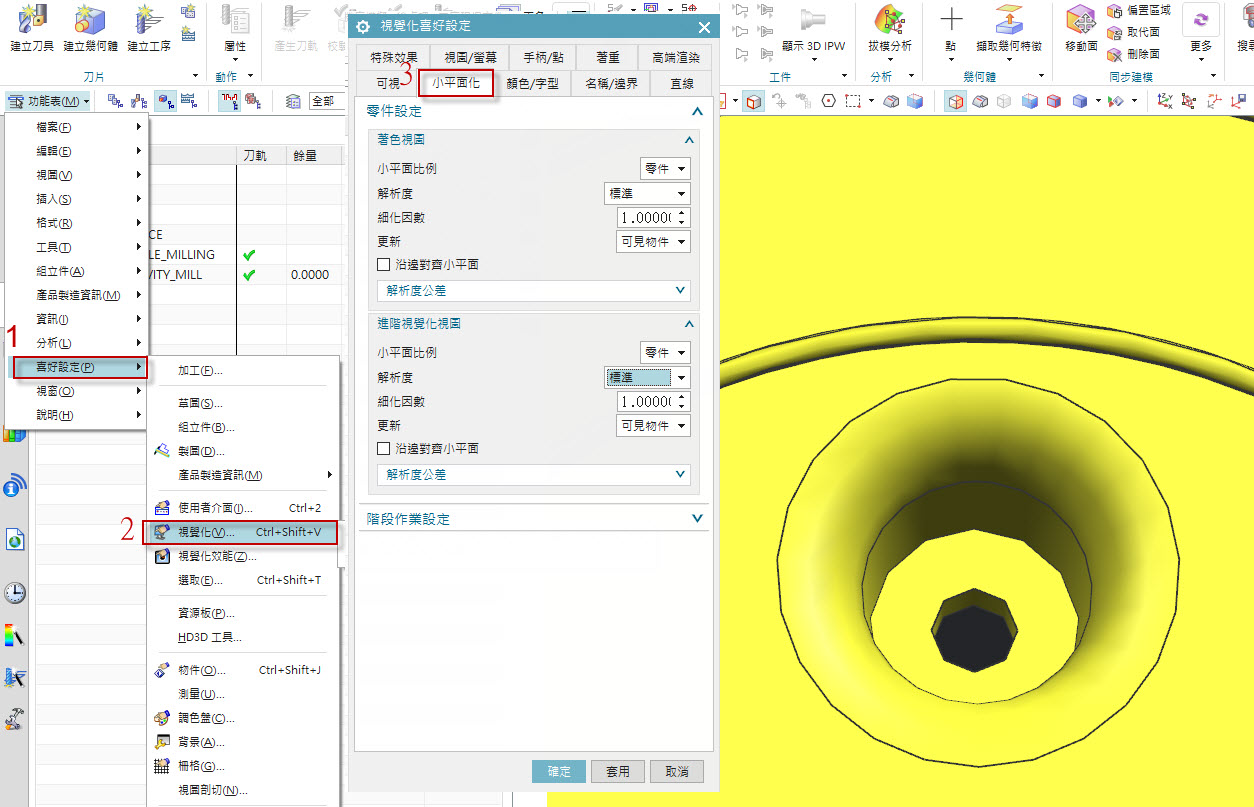Toggle first 沿邊對齊小平面 checkbox in 著色視圖
The image size is (1254, 807).
pos(384,265)
